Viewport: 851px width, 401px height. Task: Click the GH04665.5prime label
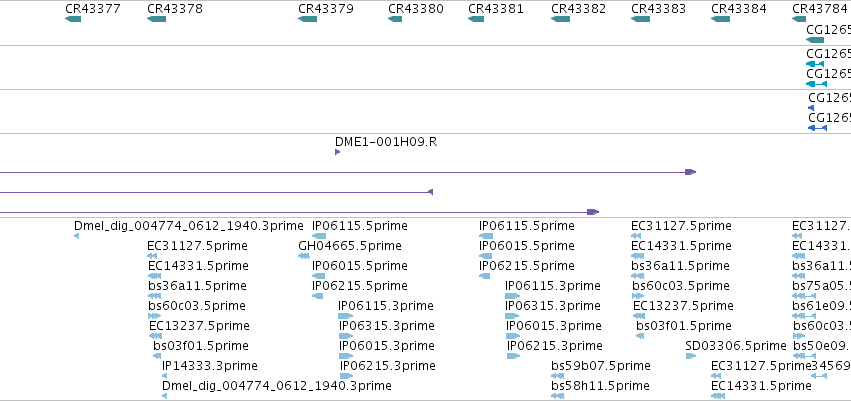click(350, 246)
